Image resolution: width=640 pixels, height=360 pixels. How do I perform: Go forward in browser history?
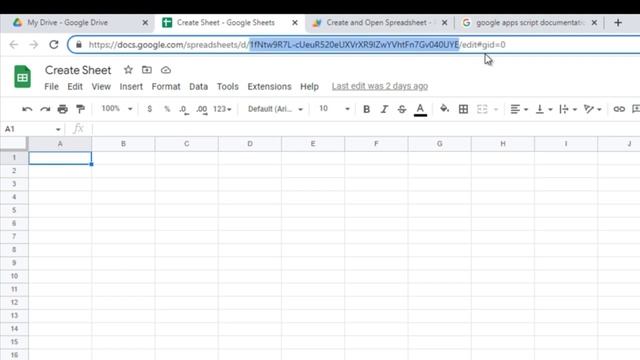(33, 44)
